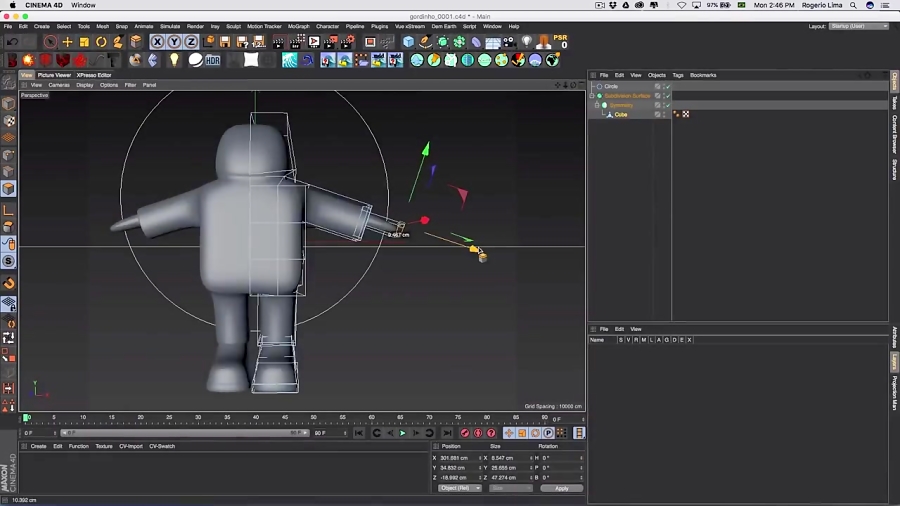Go to end of animation

click(447, 433)
